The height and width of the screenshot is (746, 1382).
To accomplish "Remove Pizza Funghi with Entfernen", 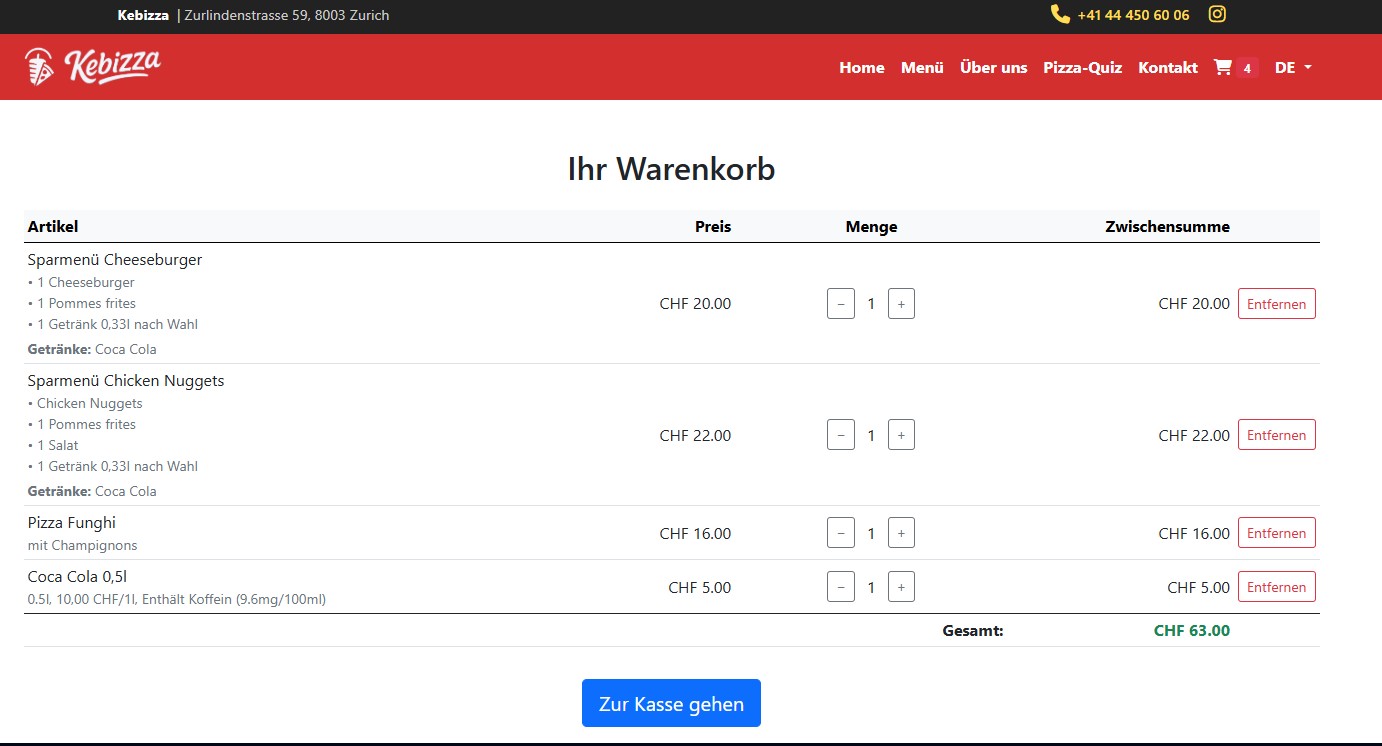I will [1276, 533].
